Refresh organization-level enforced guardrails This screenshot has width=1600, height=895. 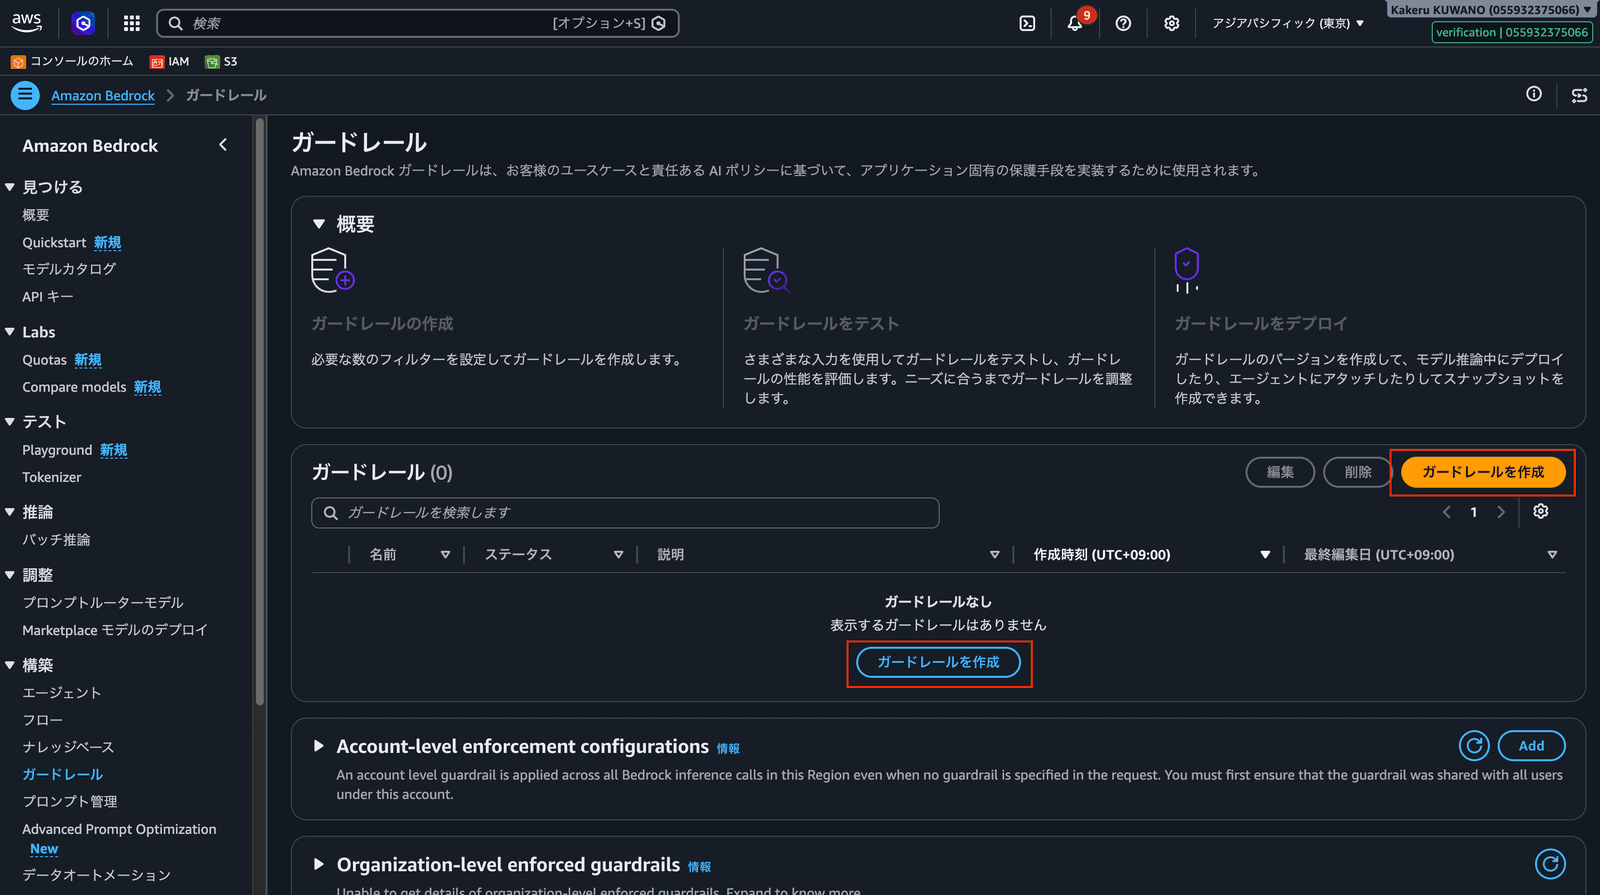pyautogui.click(x=1550, y=864)
